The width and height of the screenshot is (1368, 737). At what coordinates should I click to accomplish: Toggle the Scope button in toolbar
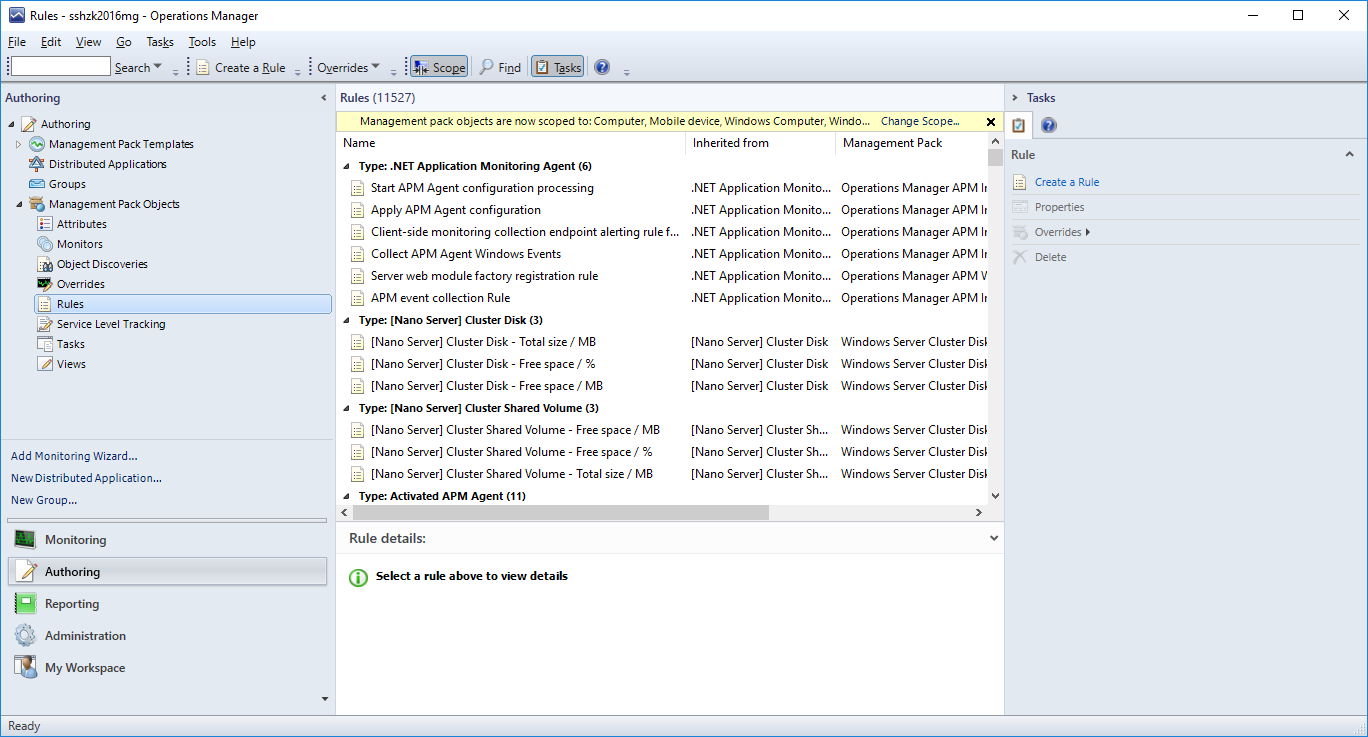439,67
